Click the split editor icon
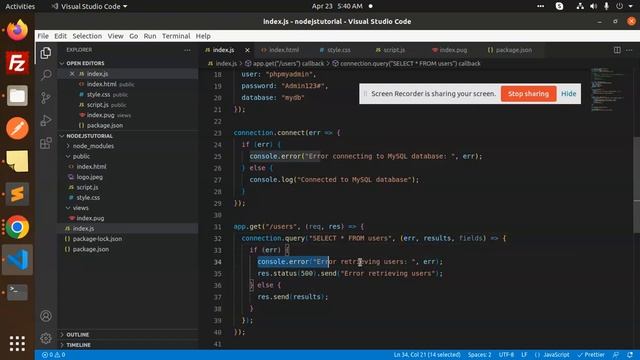This screenshot has width=640, height=360. pyautogui.click(x=617, y=50)
